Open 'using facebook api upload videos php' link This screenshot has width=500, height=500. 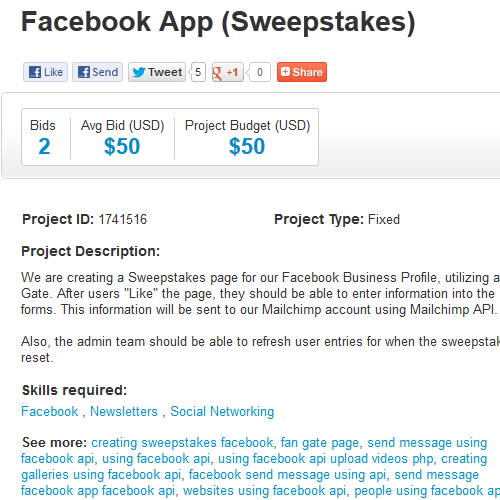[326, 459]
